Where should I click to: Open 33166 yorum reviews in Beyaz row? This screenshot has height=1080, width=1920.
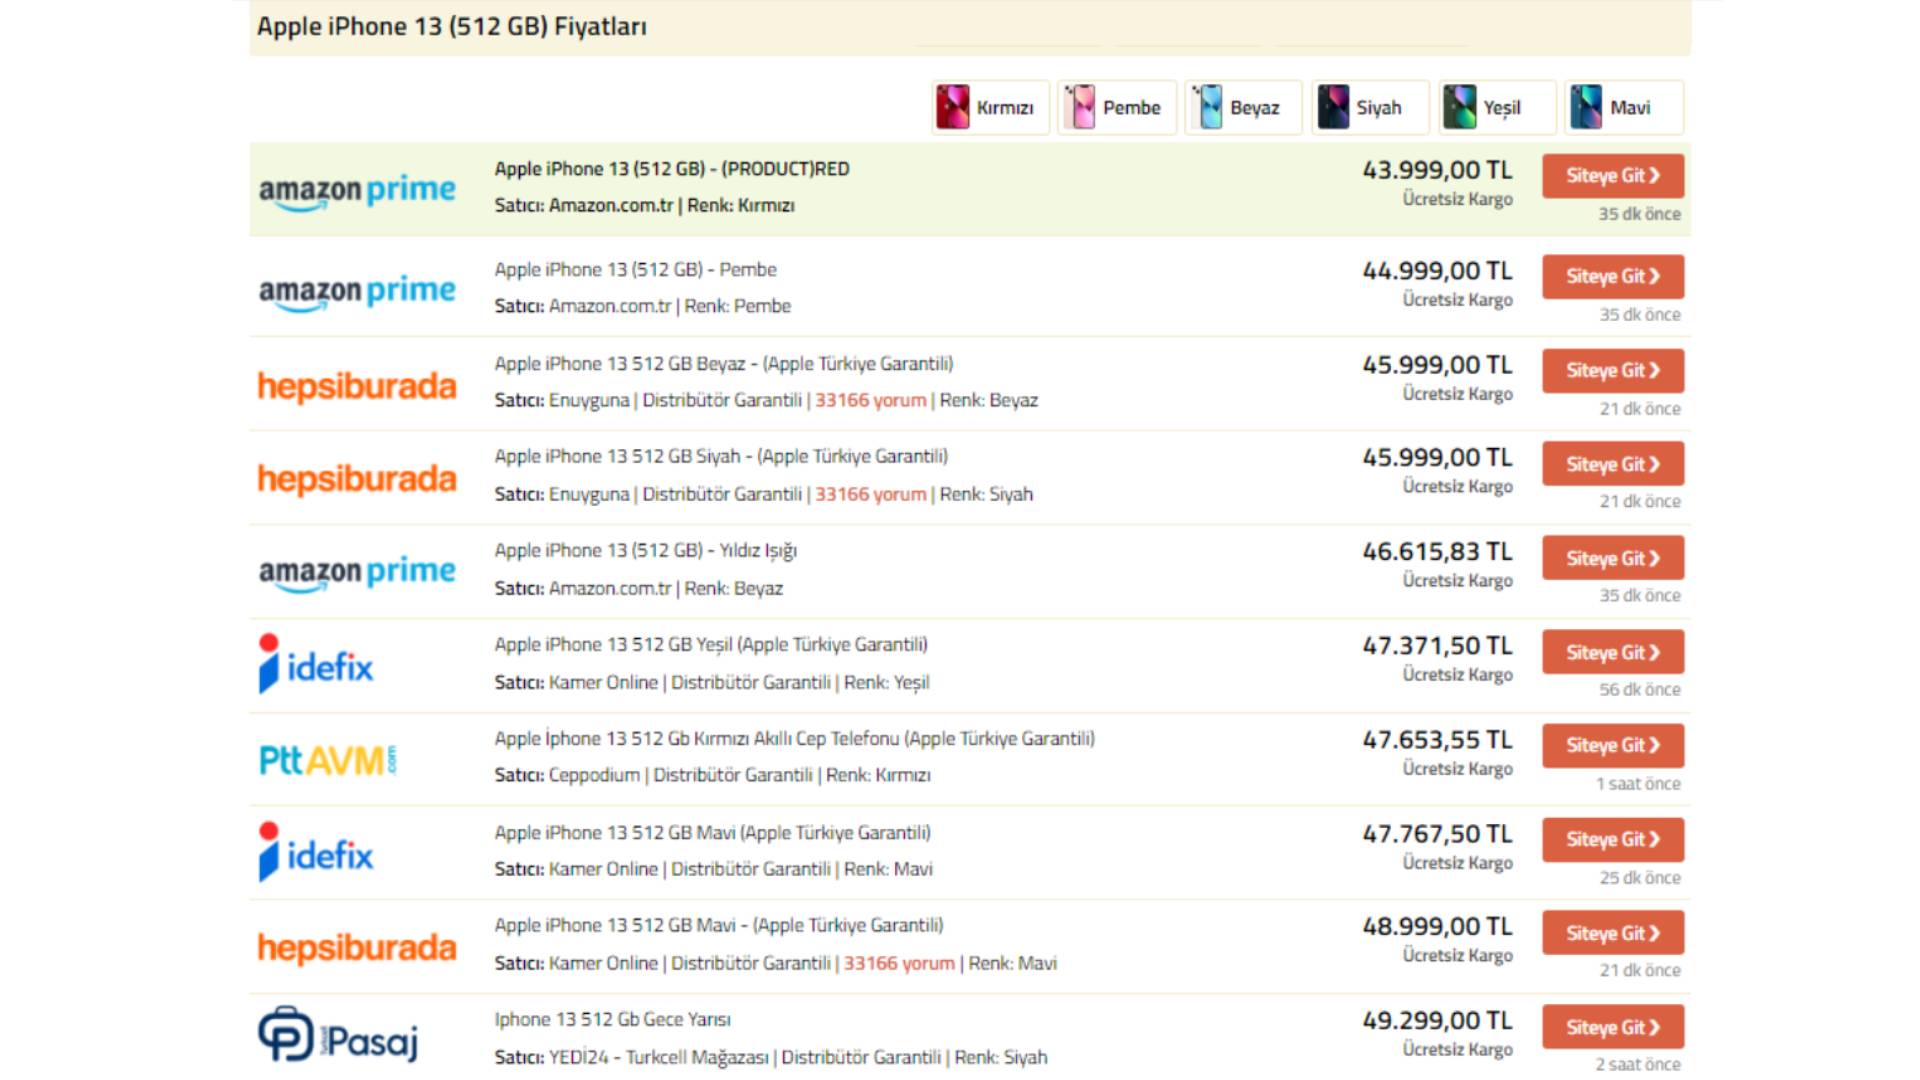(x=870, y=401)
